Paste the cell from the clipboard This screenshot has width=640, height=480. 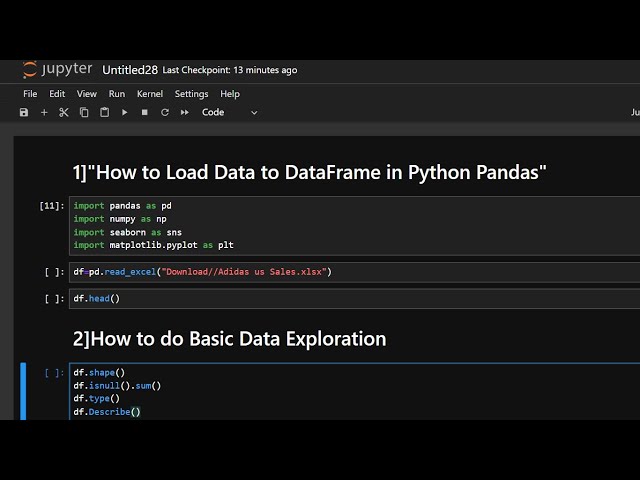coord(104,112)
